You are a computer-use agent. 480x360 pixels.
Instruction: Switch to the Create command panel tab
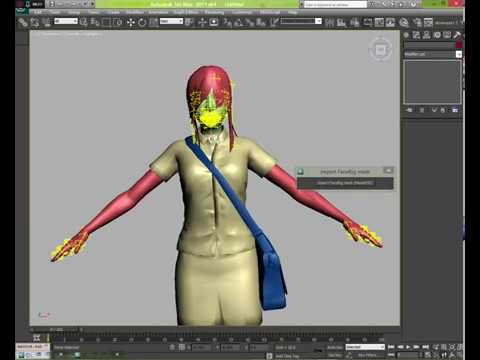(x=406, y=35)
